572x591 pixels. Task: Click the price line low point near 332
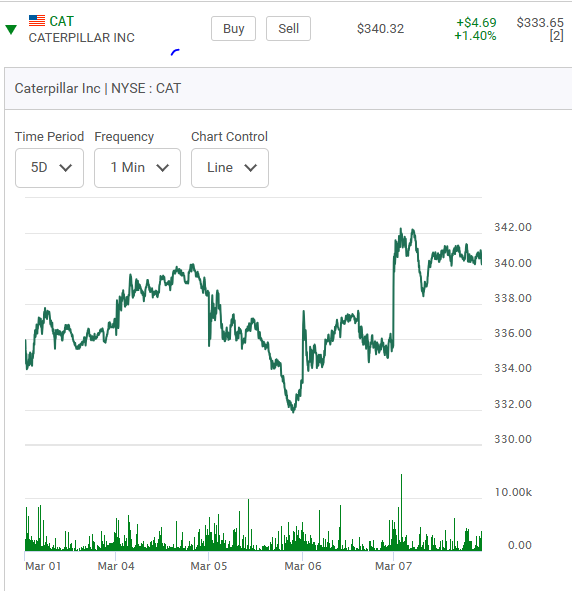(x=293, y=411)
